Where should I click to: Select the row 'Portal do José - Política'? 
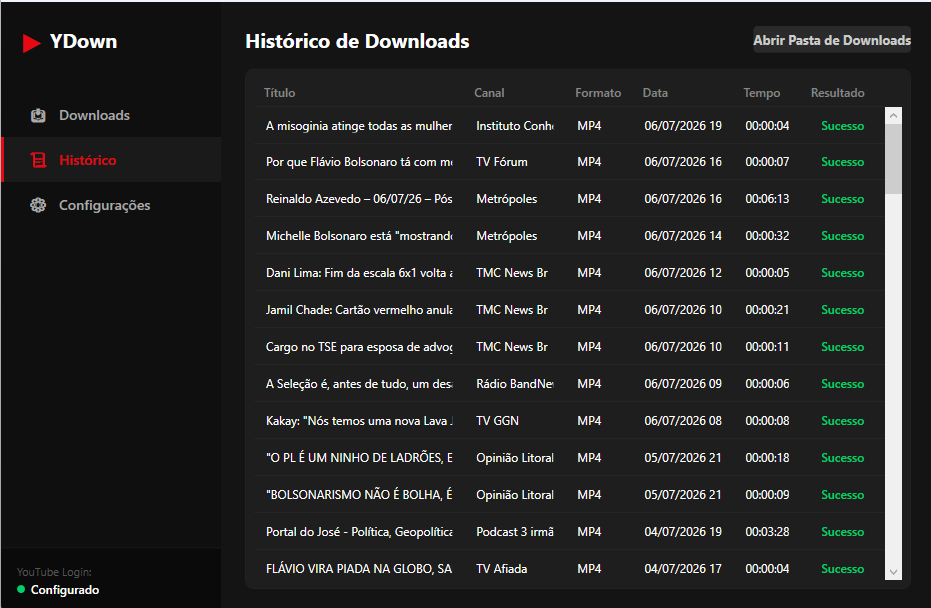tap(569, 531)
